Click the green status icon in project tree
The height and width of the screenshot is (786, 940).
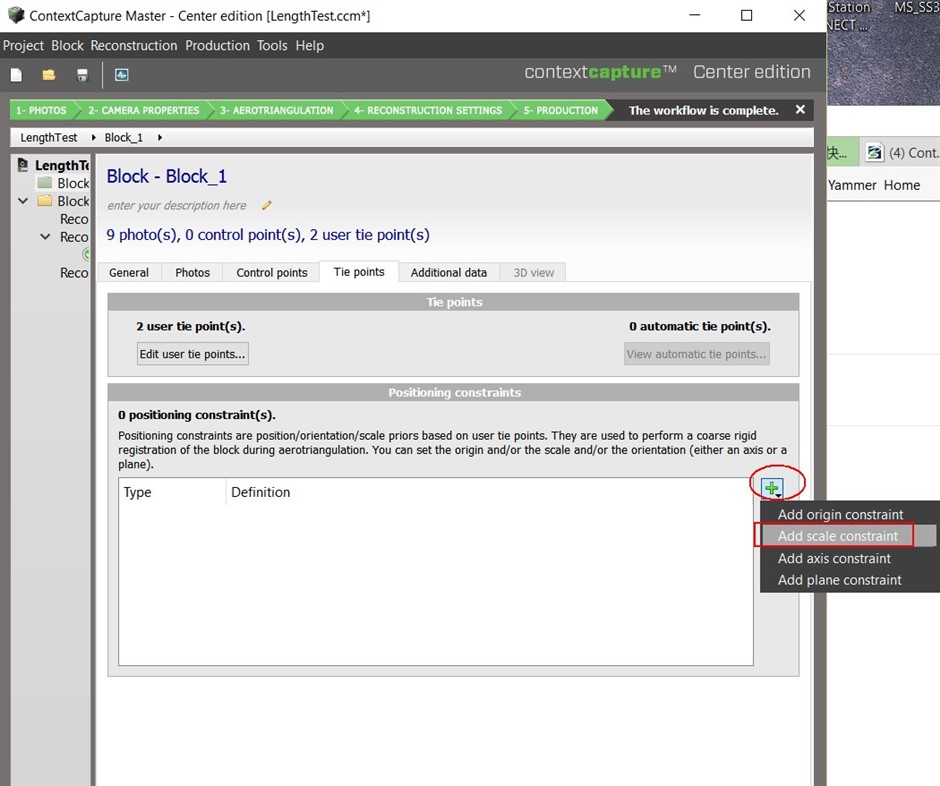coord(86,255)
